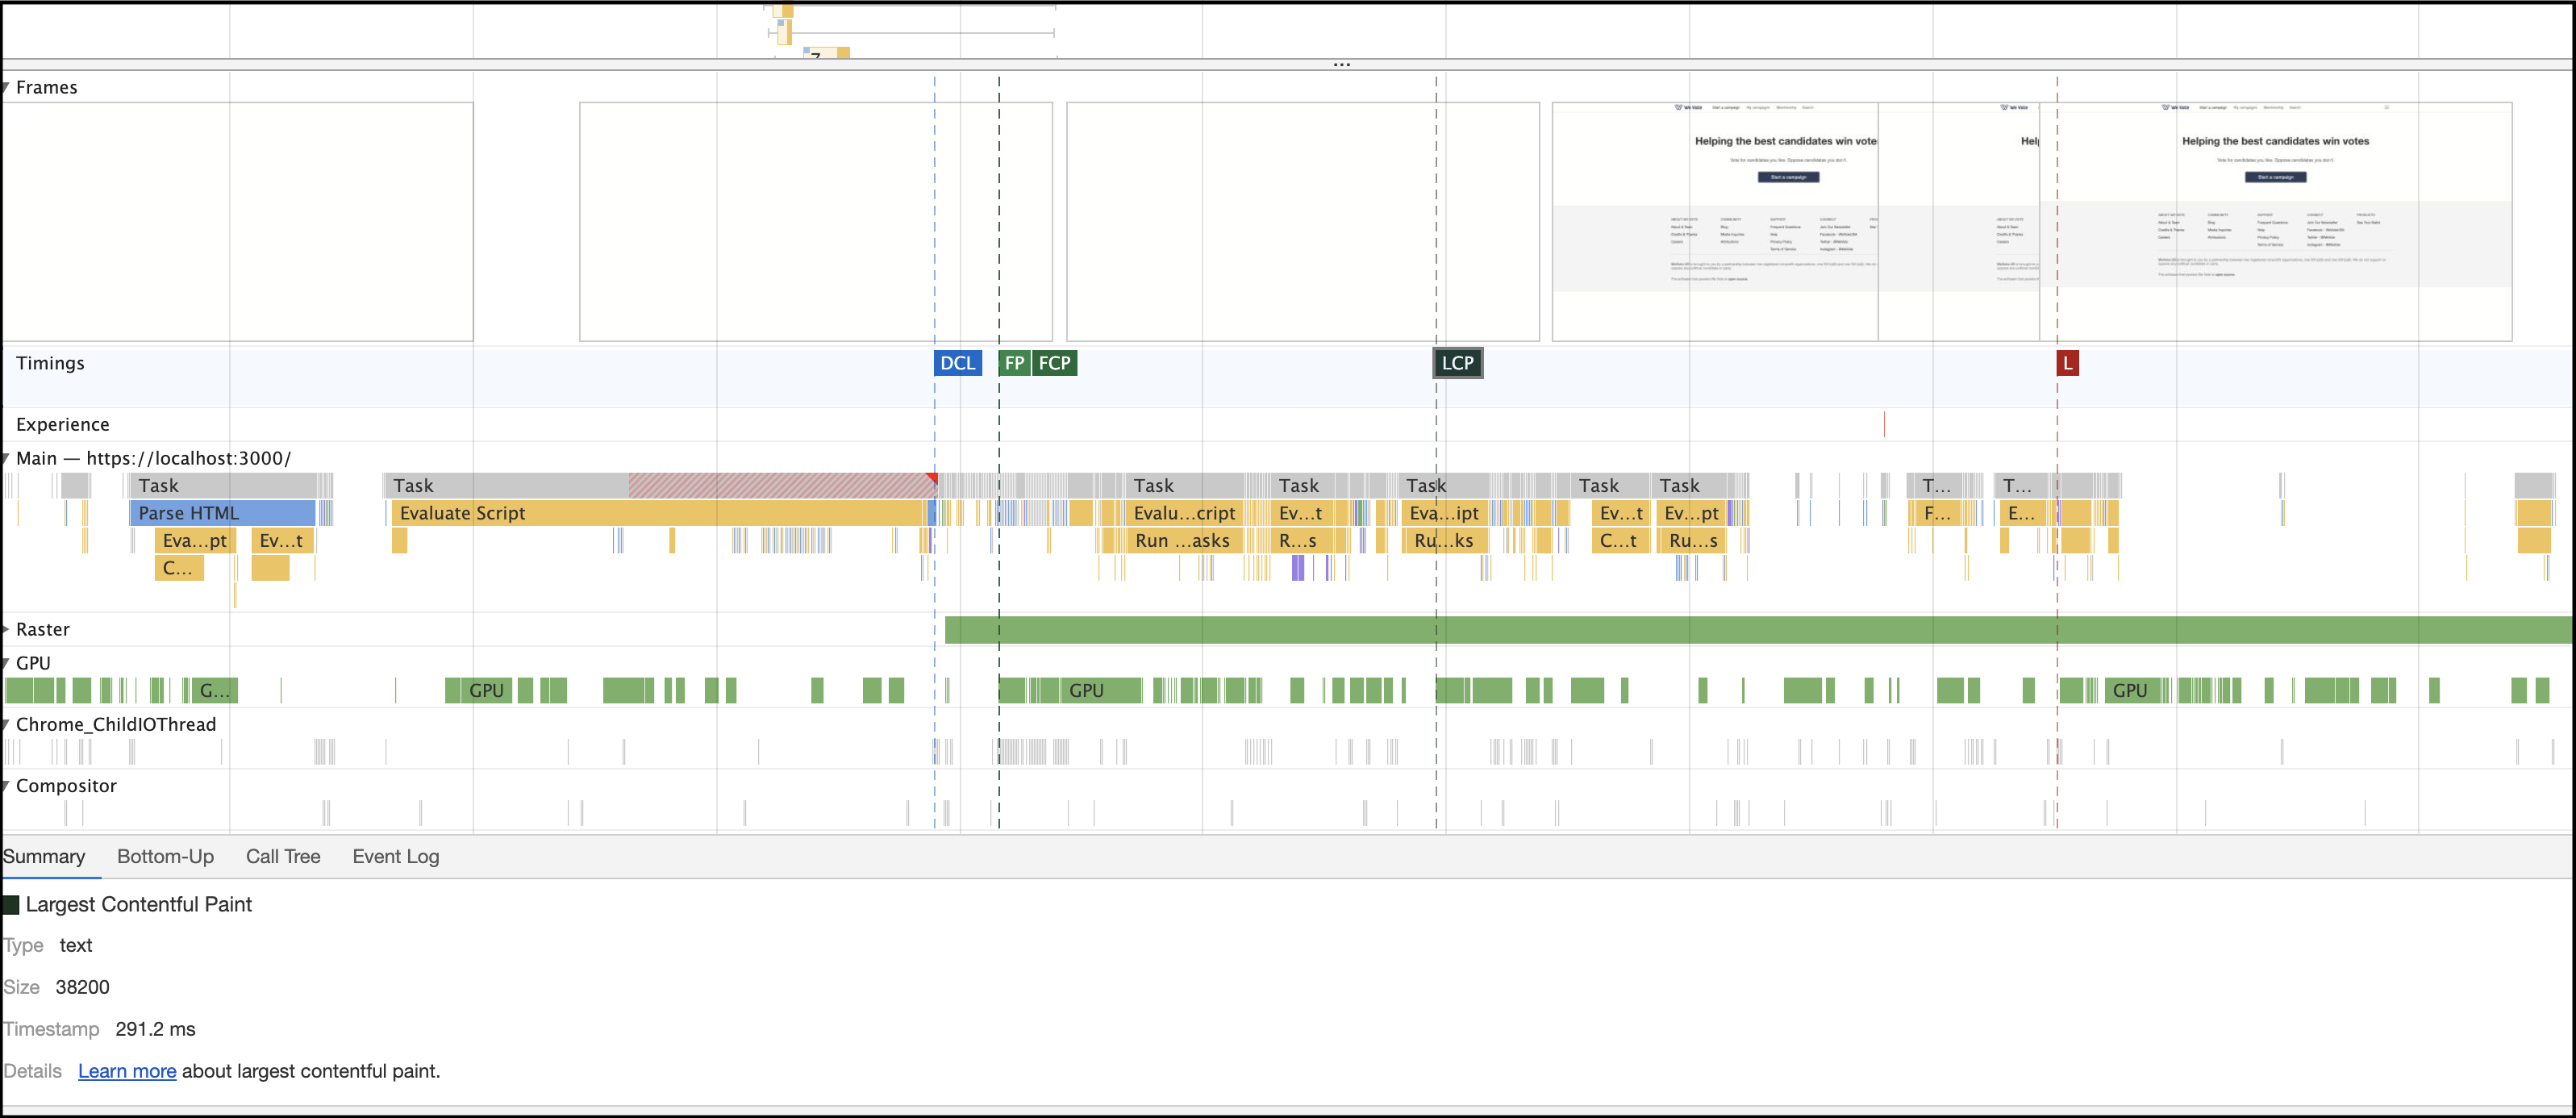This screenshot has height=1118, width=2576.
Task: Click the DCL timing marker
Action: (x=957, y=363)
